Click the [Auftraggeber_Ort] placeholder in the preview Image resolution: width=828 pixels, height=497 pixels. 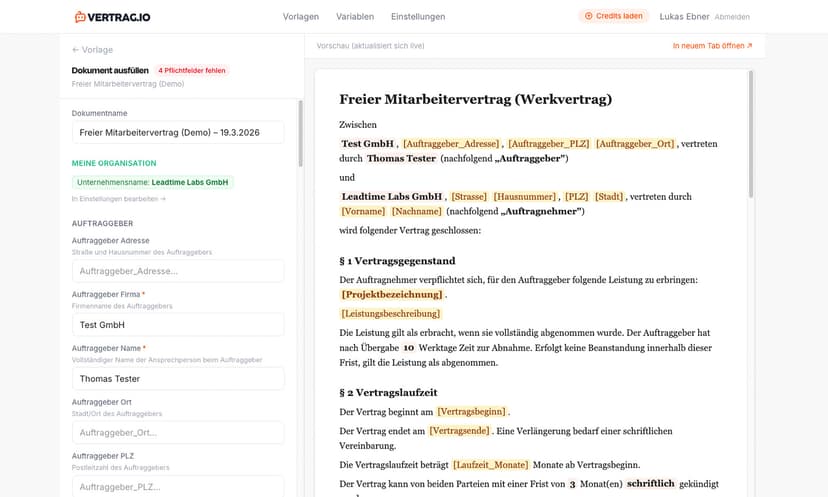click(x=635, y=144)
